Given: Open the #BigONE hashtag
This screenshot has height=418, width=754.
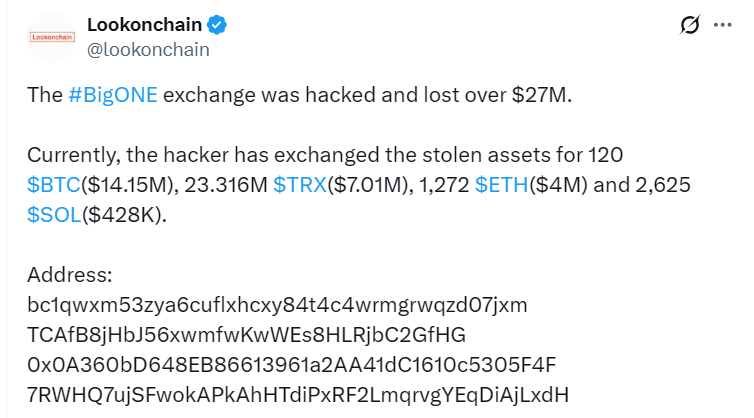Looking at the screenshot, I should point(113,95).
